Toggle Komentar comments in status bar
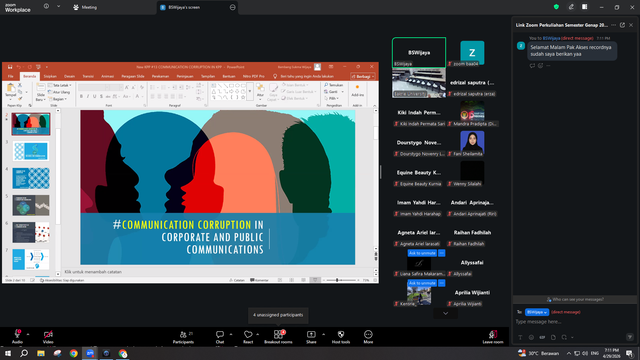Screen dimensions: 640x360 [260, 280]
